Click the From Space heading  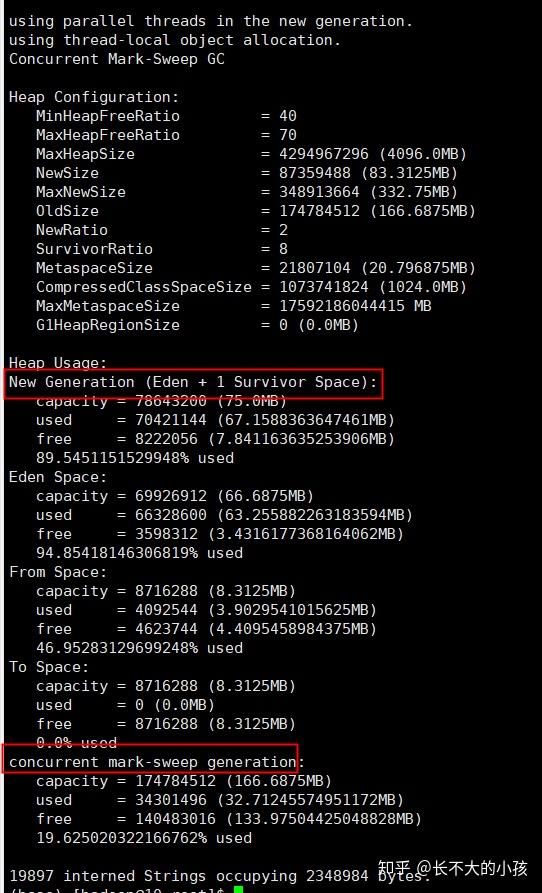[x=58, y=572]
